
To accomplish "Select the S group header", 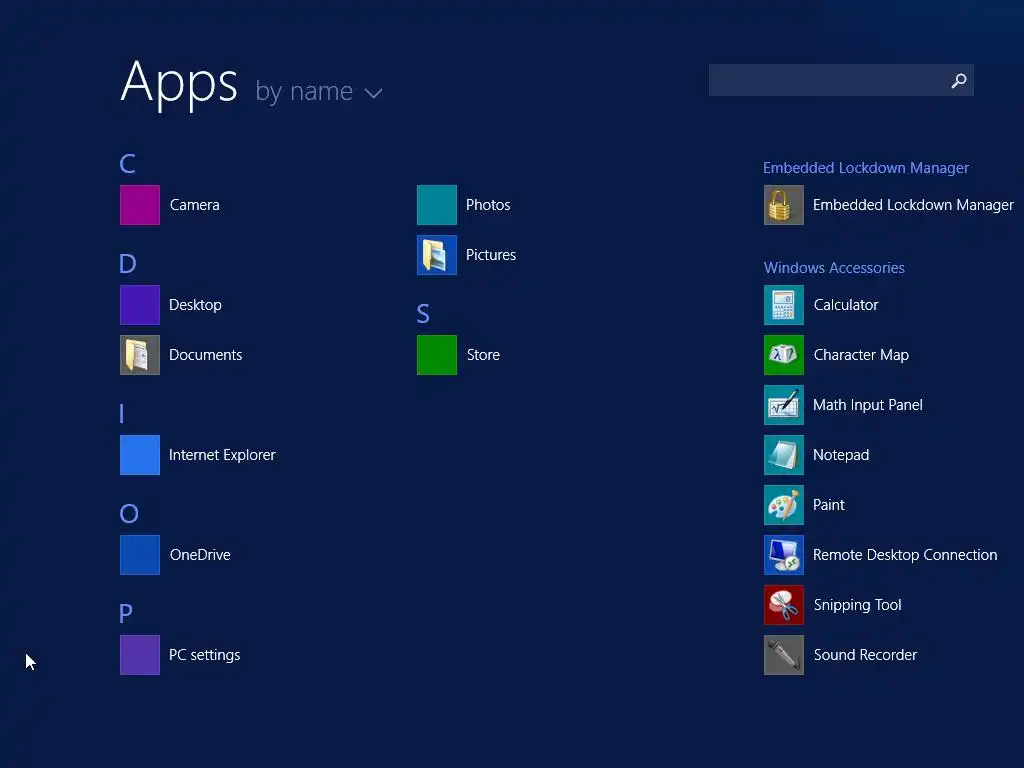I will pyautogui.click(x=423, y=314).
